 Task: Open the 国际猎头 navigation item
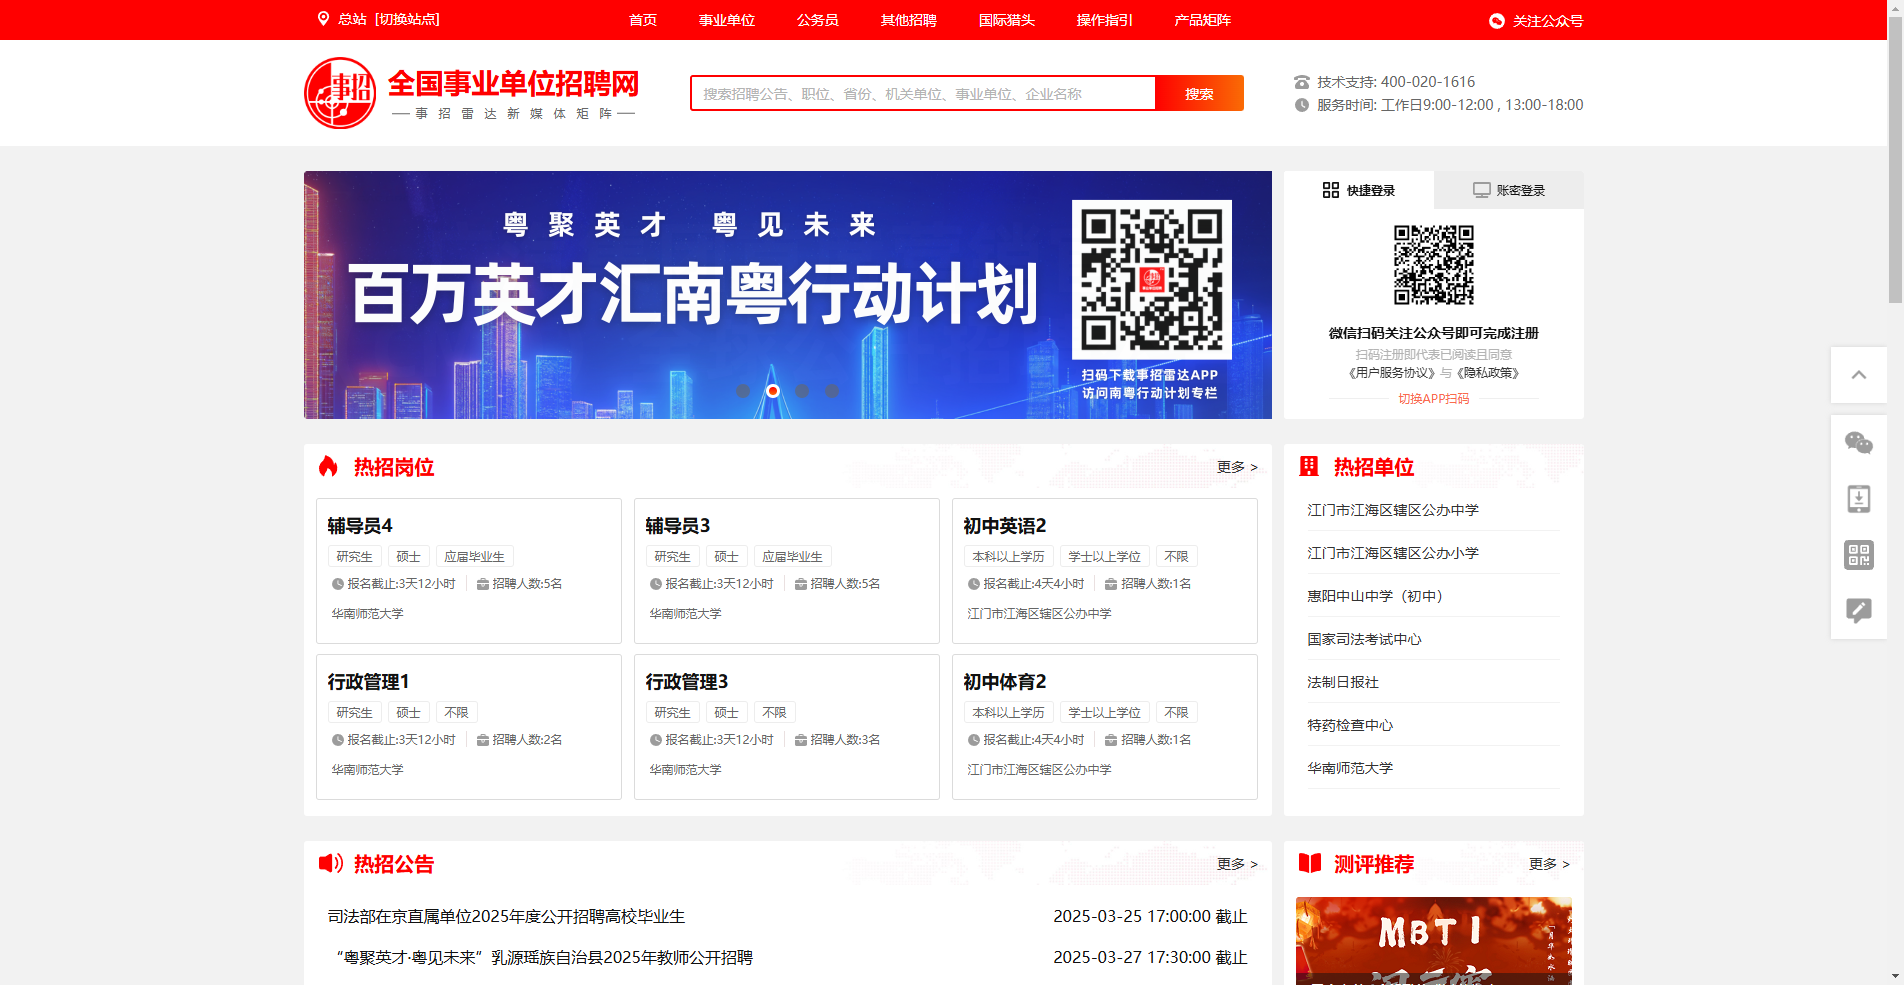(1006, 20)
